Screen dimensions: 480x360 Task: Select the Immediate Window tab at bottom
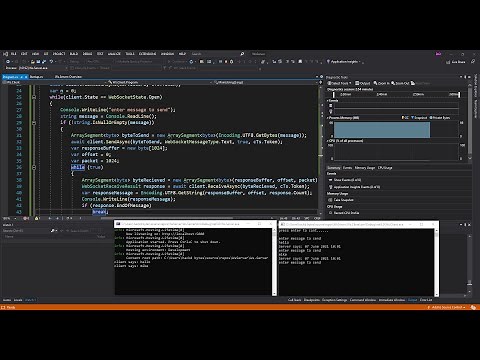coord(392,300)
